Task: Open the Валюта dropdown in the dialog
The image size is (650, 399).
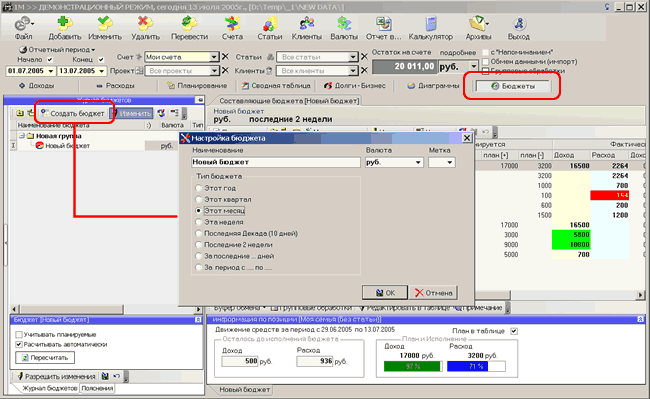Action: tap(418, 162)
